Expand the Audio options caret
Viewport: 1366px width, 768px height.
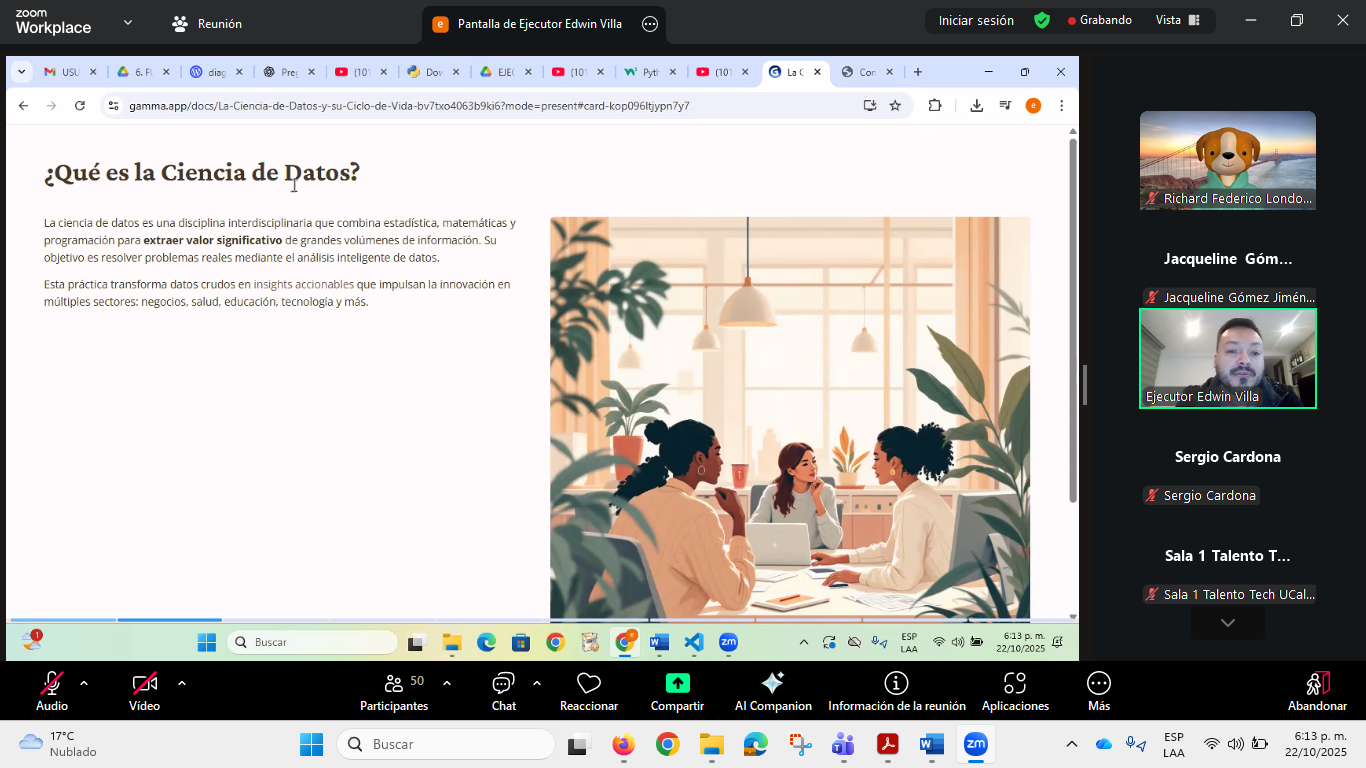pyautogui.click(x=84, y=683)
